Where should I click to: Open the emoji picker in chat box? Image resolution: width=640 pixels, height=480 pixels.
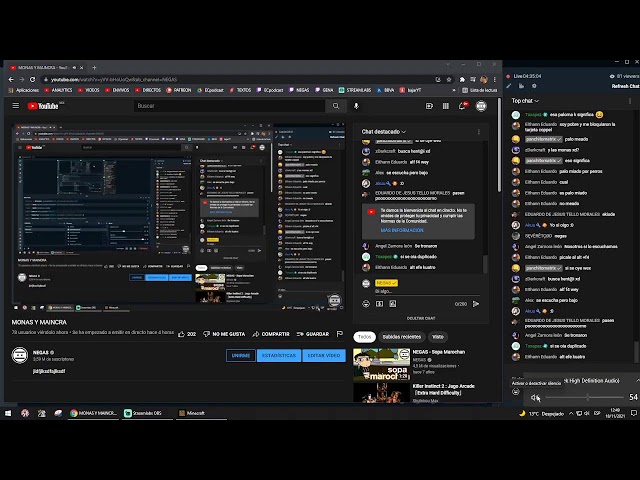coord(366,304)
